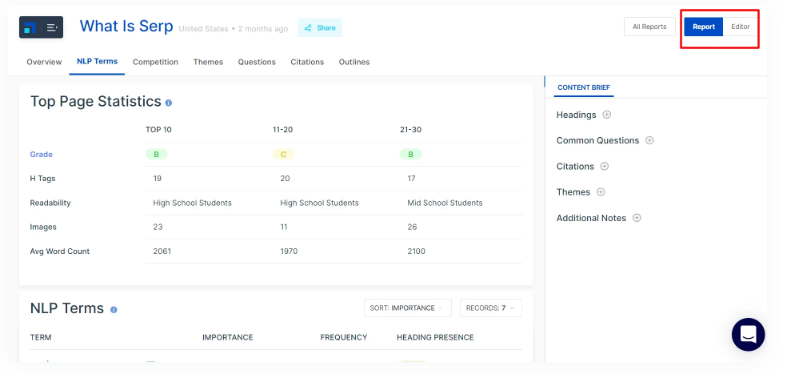Click the Avg Word Count value 1970
Screen dimensions: 792x376
289,251
